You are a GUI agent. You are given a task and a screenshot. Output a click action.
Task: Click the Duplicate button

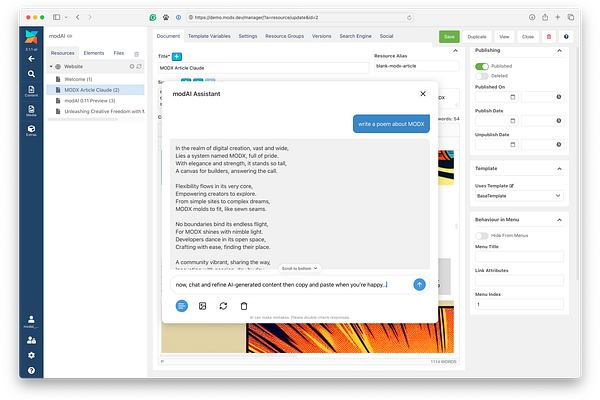point(477,37)
